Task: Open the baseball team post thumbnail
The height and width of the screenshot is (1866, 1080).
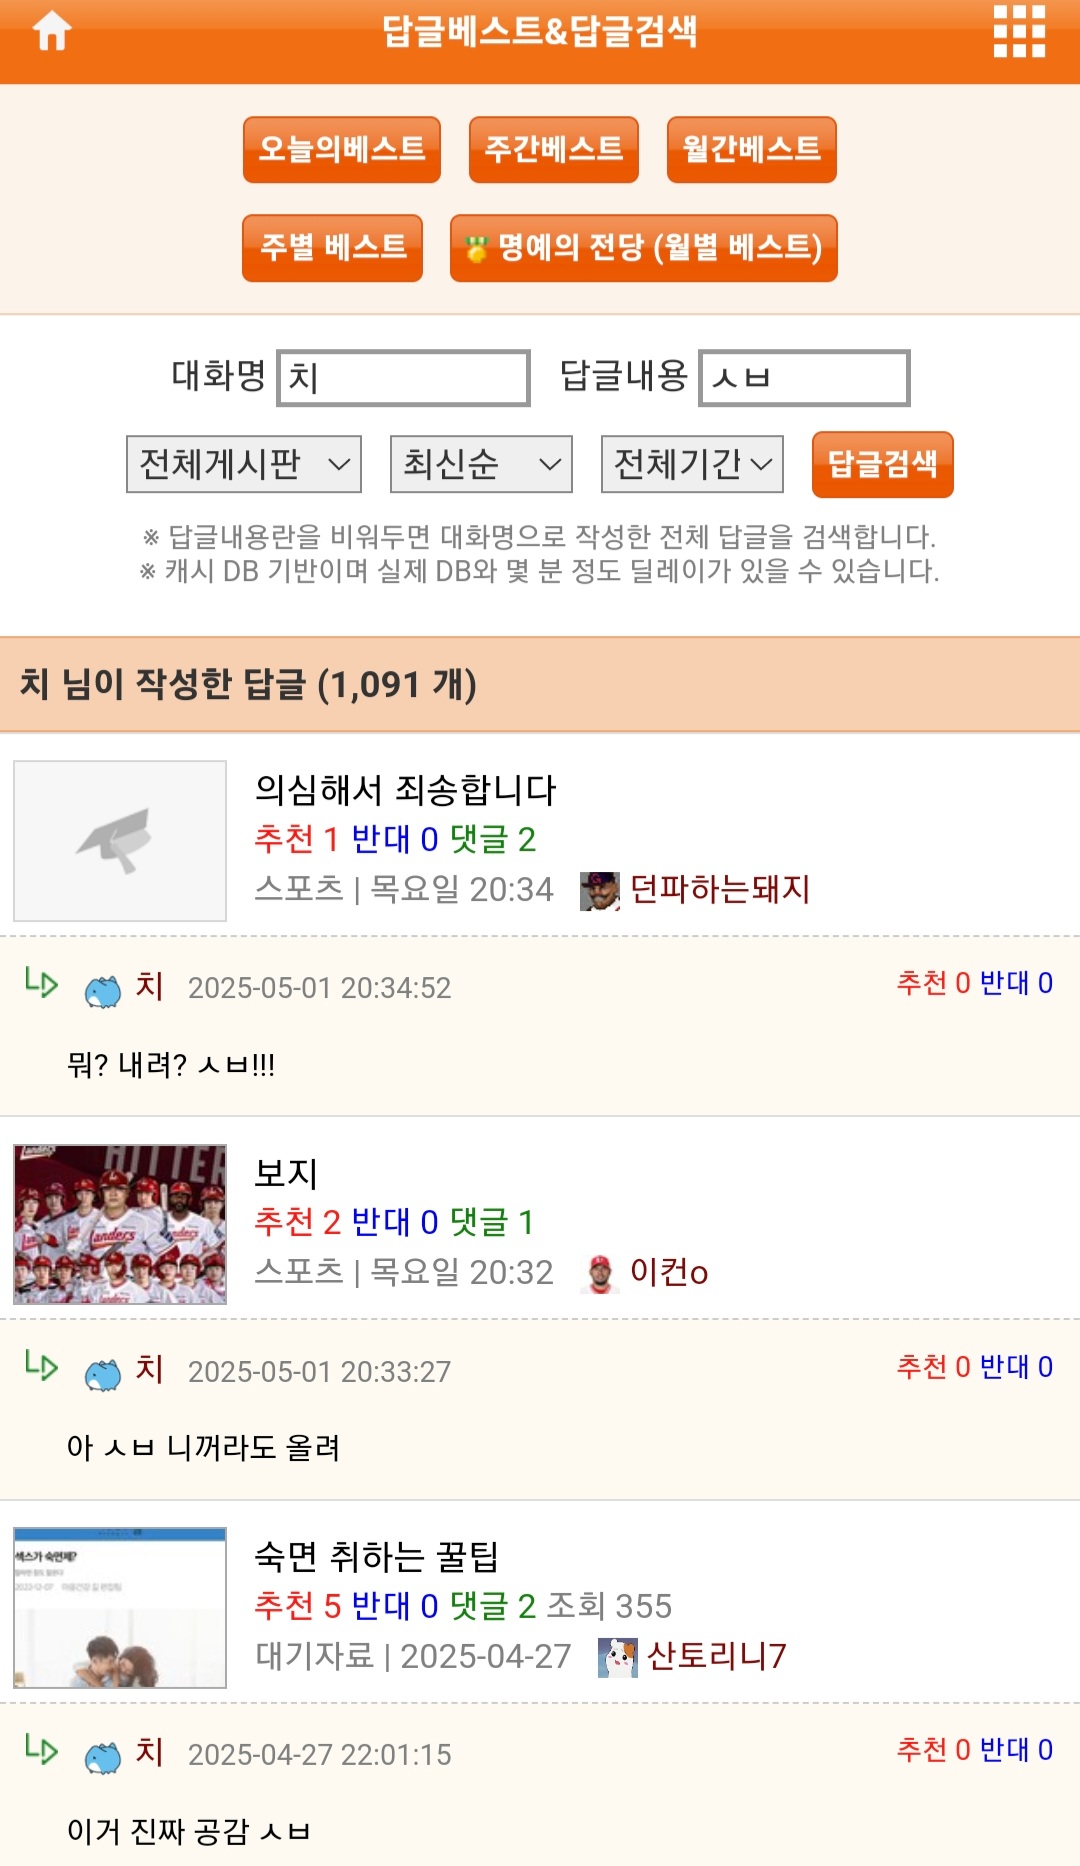Action: (x=120, y=1224)
